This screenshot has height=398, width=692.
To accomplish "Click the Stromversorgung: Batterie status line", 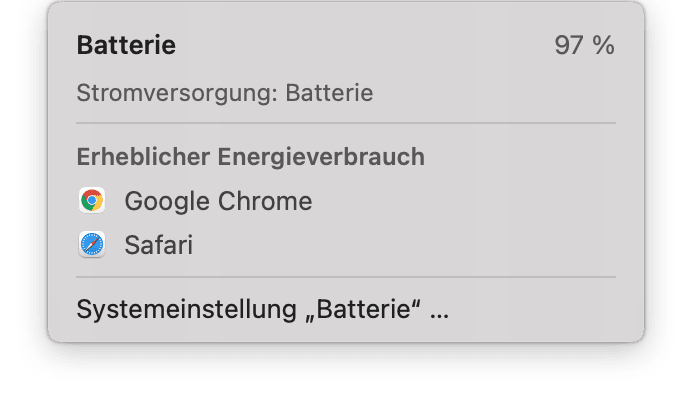I will pos(225,93).
